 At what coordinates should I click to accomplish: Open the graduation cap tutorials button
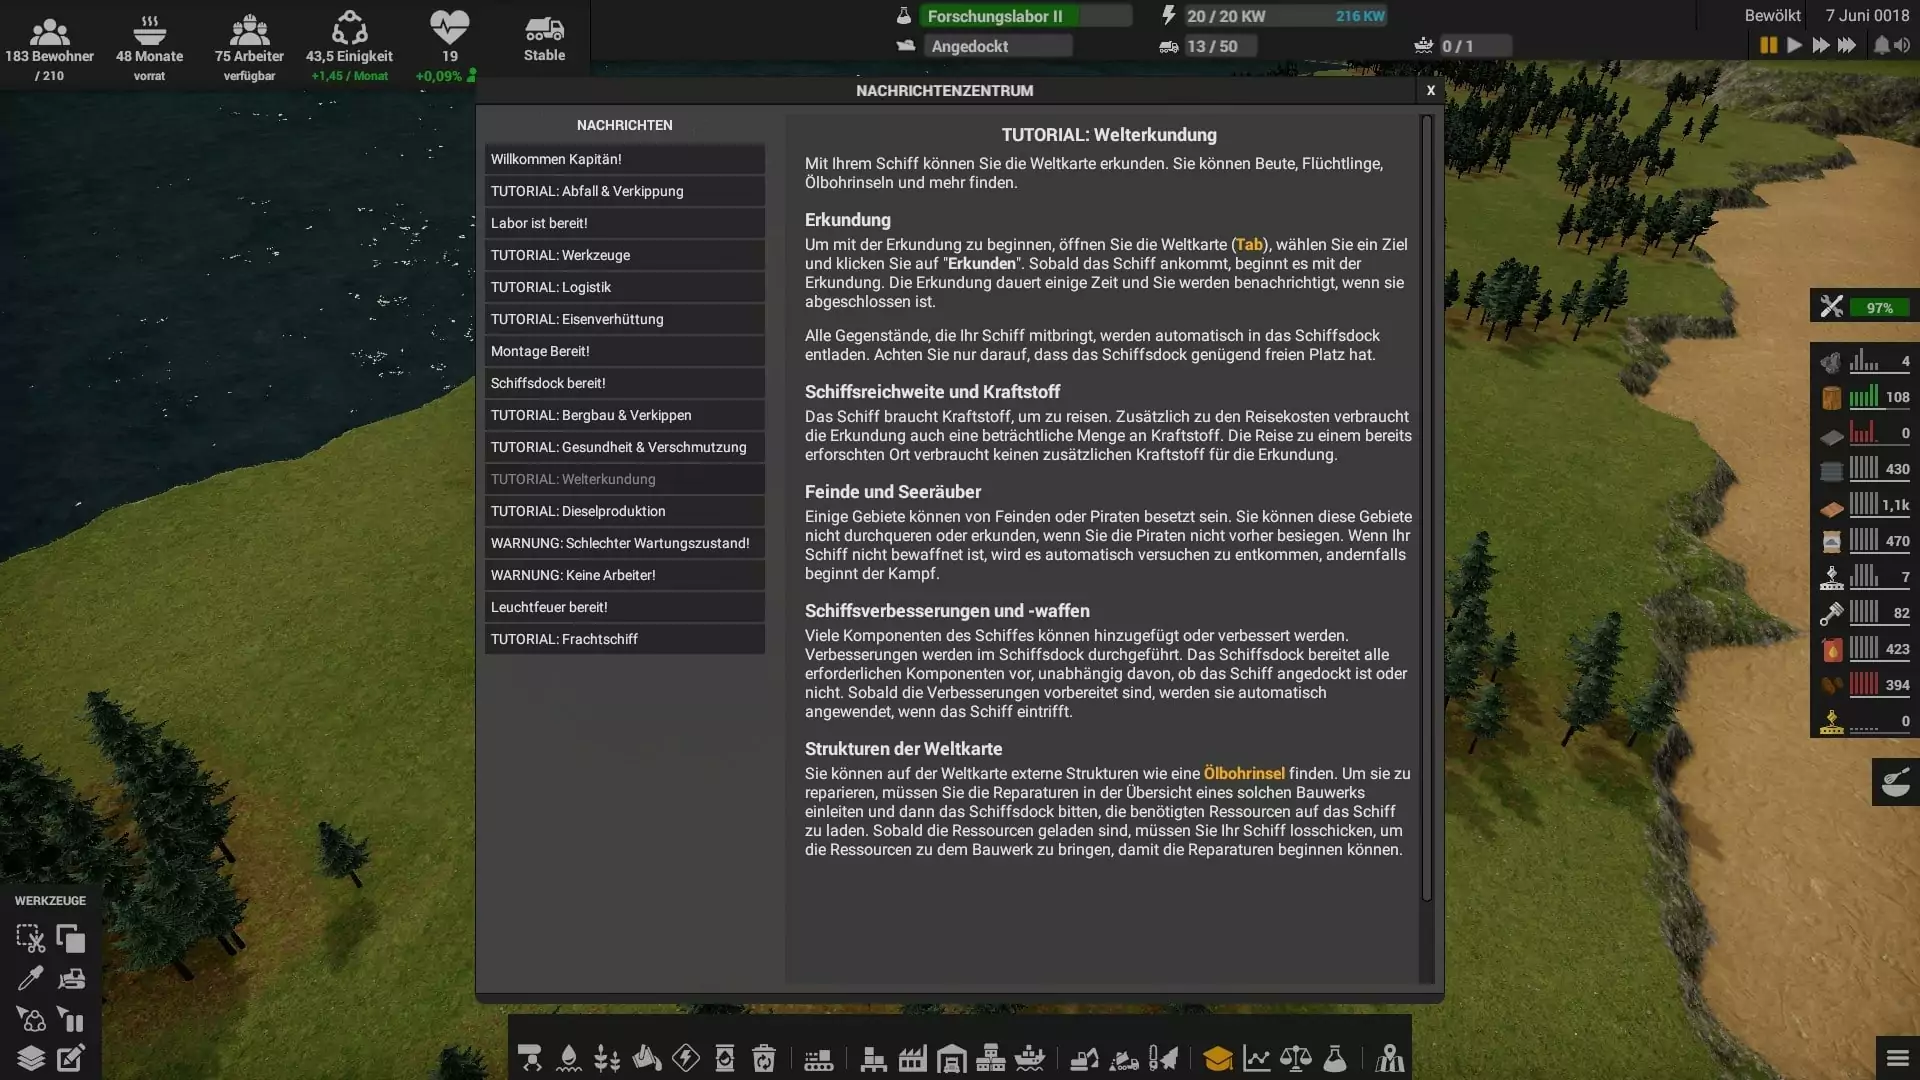coord(1218,1058)
